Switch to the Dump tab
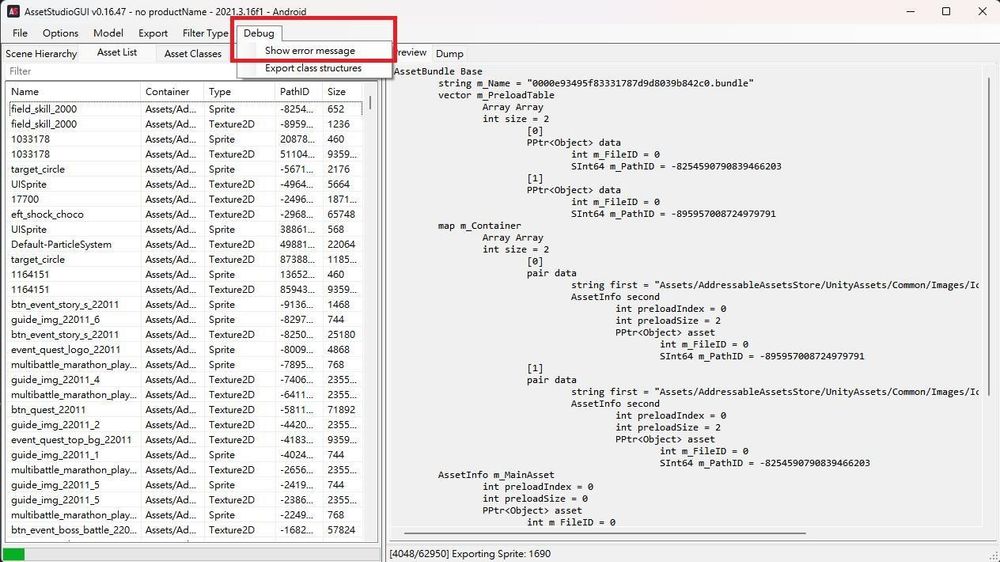This screenshot has width=1000, height=562. point(450,54)
